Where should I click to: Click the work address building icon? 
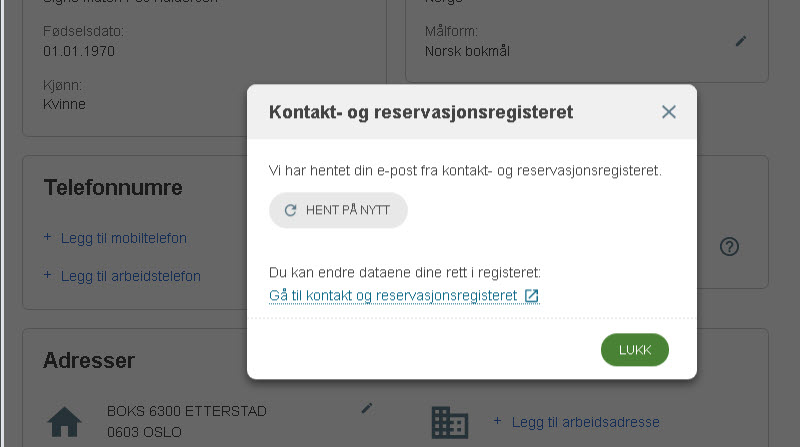[x=449, y=423]
